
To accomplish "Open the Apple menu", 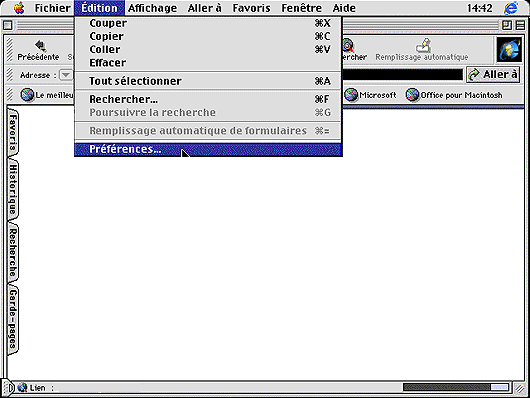I will (19, 8).
